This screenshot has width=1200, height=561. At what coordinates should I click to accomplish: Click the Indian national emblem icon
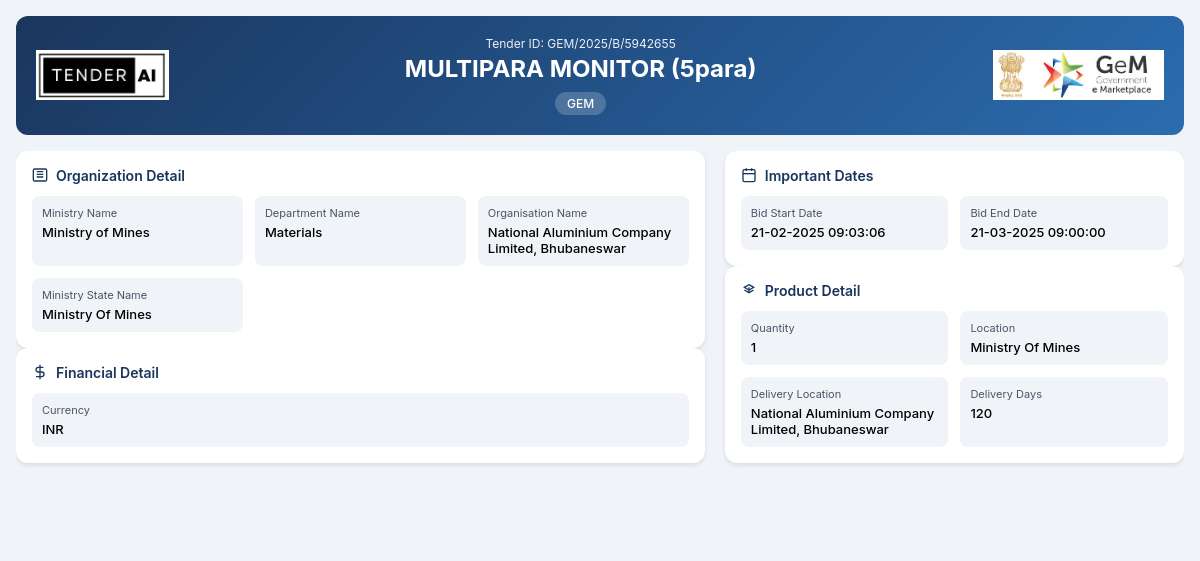[x=1013, y=75]
